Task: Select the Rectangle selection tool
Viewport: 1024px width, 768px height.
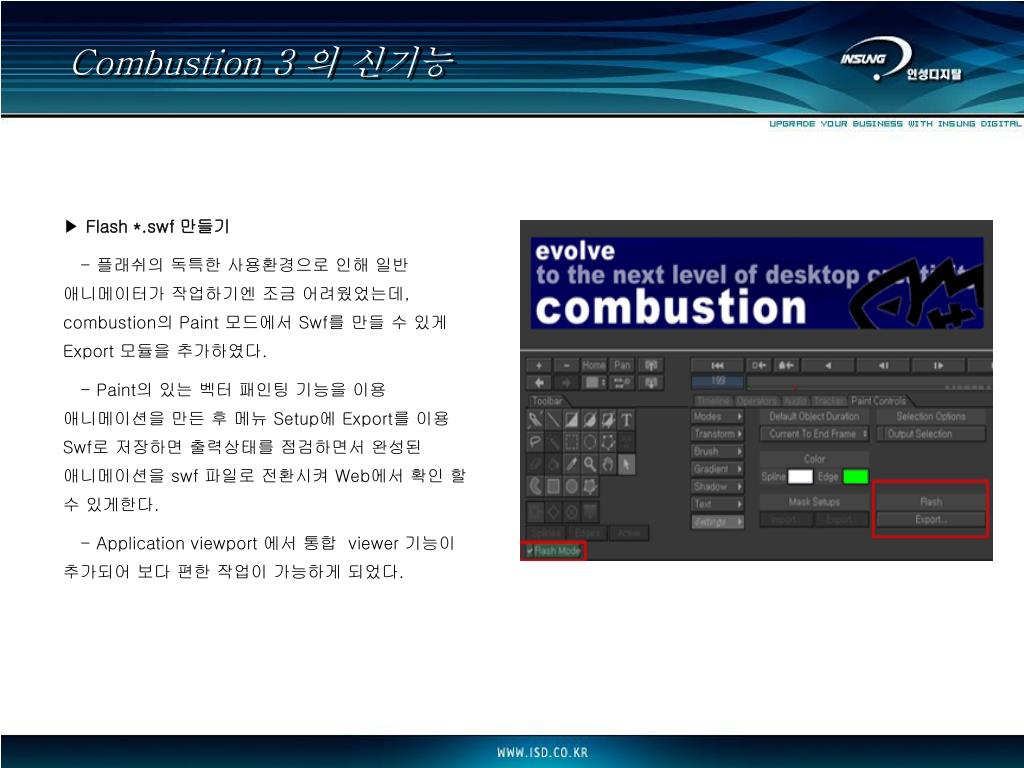Action: [571, 442]
